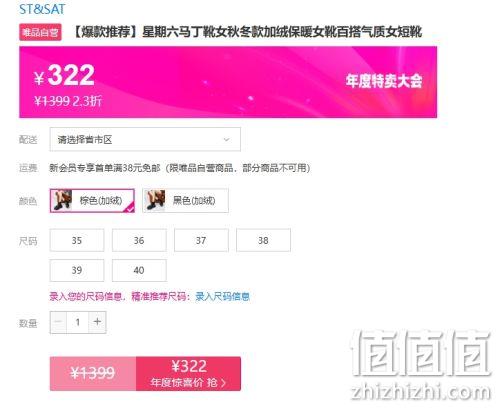Viewport: 500px width, 409px height.
Task: Expand the 请选择省市区 delivery dropdown
Action: [145, 139]
